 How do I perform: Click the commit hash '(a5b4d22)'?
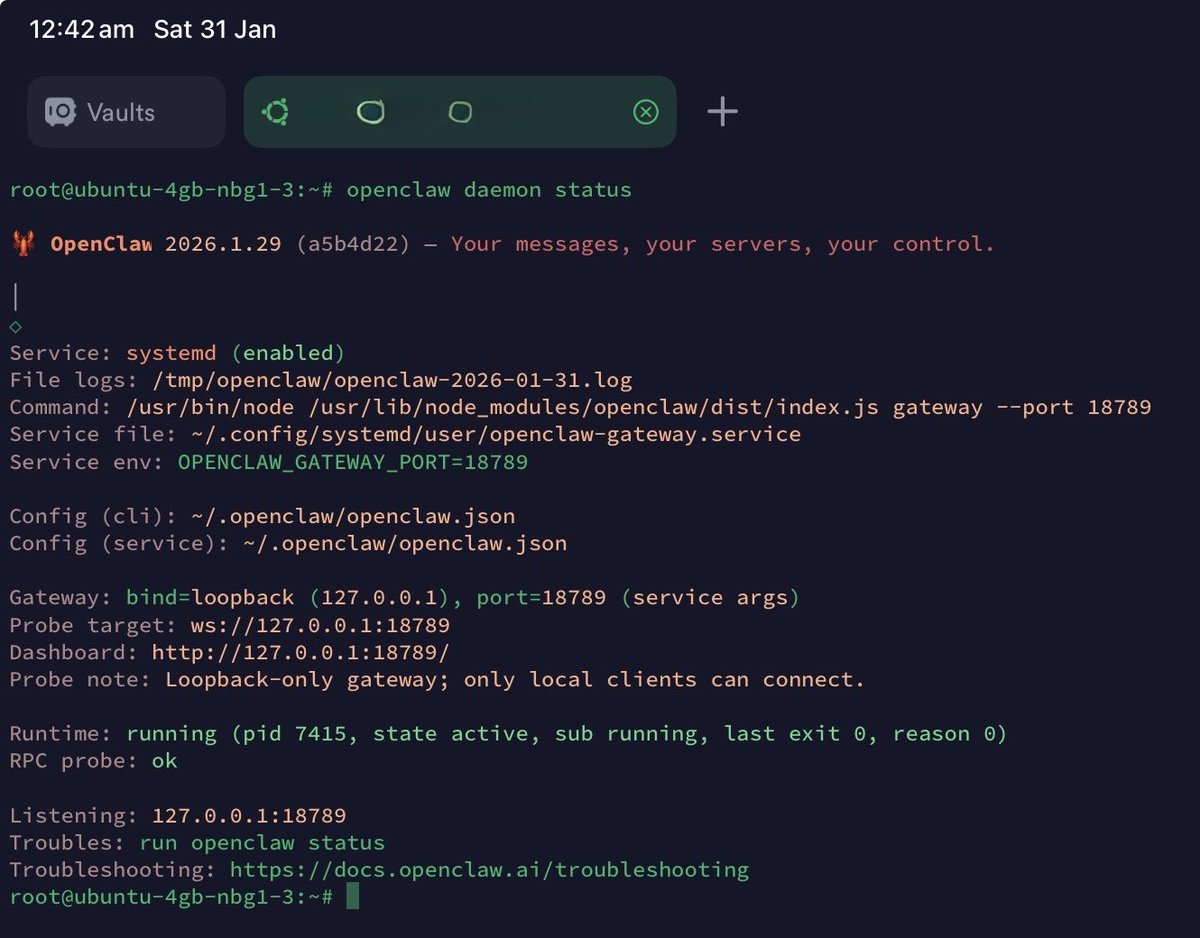point(353,245)
